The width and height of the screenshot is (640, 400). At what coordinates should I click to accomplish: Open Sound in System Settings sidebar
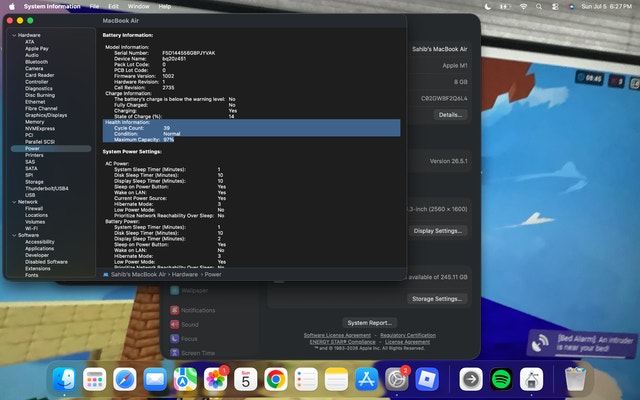point(184,324)
